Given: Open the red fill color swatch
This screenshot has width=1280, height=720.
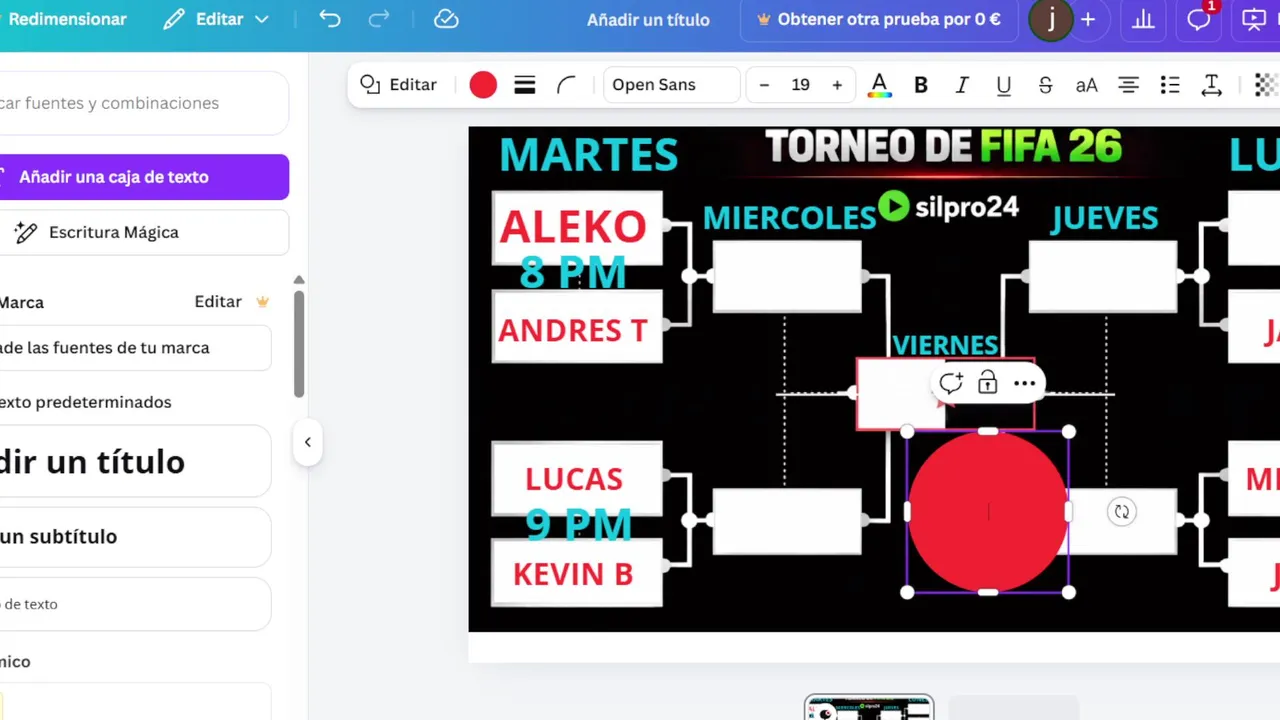Looking at the screenshot, I should click(483, 85).
